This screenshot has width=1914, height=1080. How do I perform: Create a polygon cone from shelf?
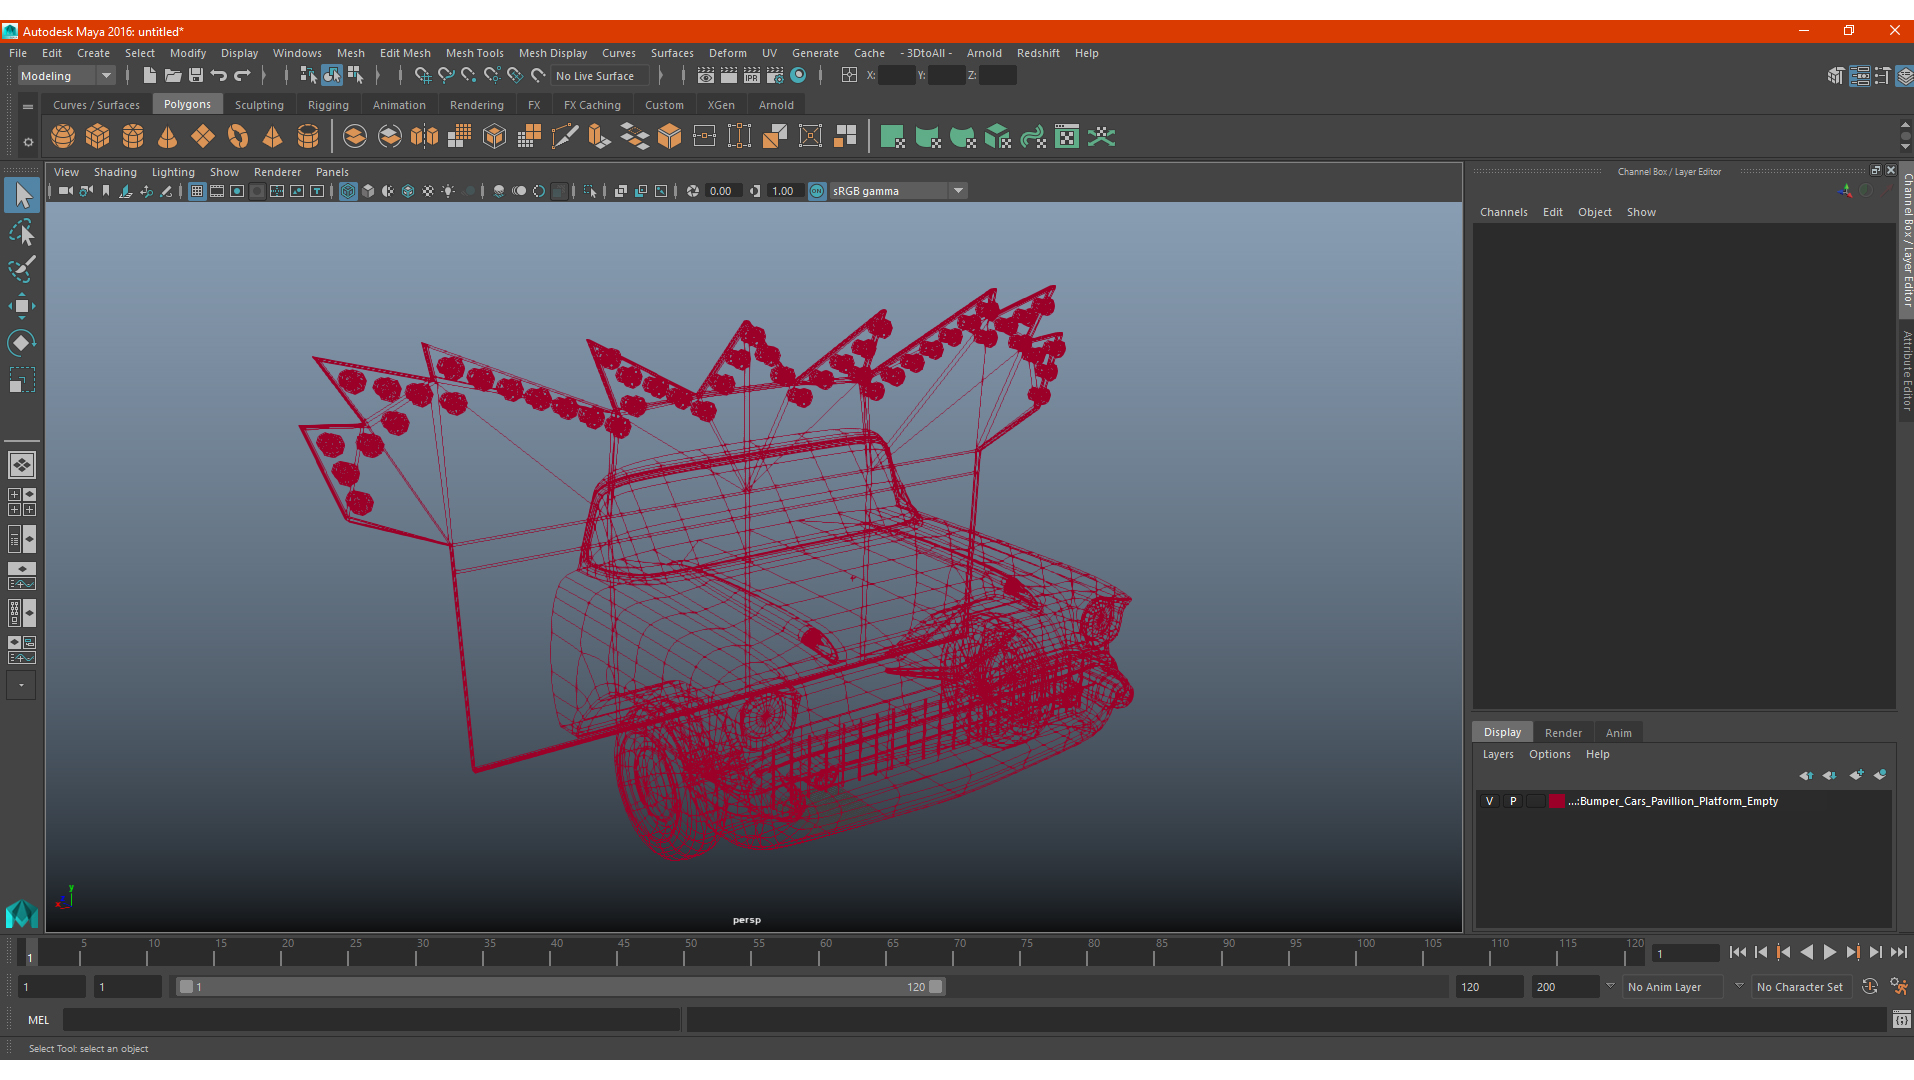click(168, 136)
